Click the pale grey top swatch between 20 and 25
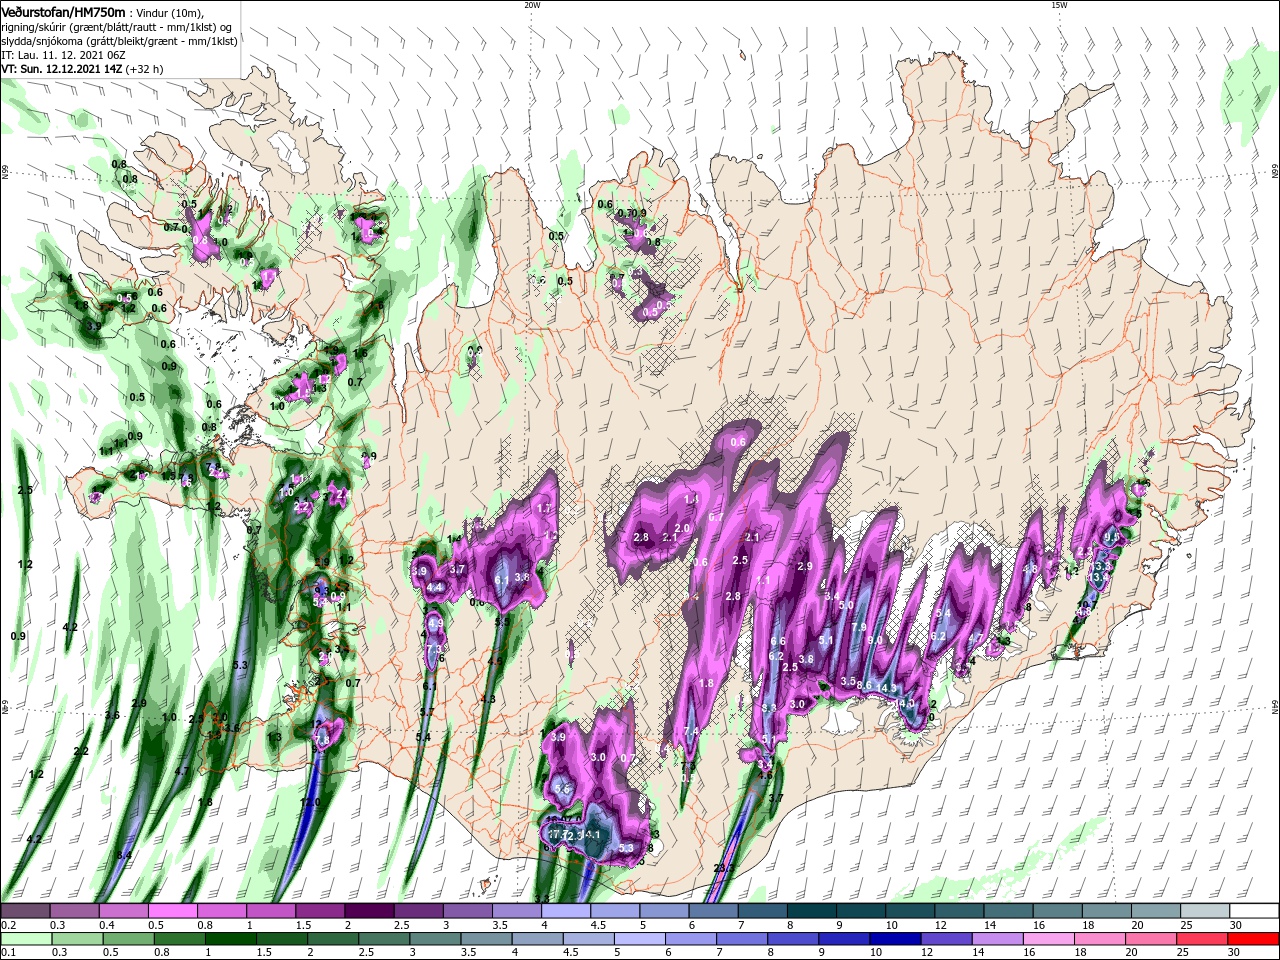1280x960 pixels. (x=1156, y=911)
